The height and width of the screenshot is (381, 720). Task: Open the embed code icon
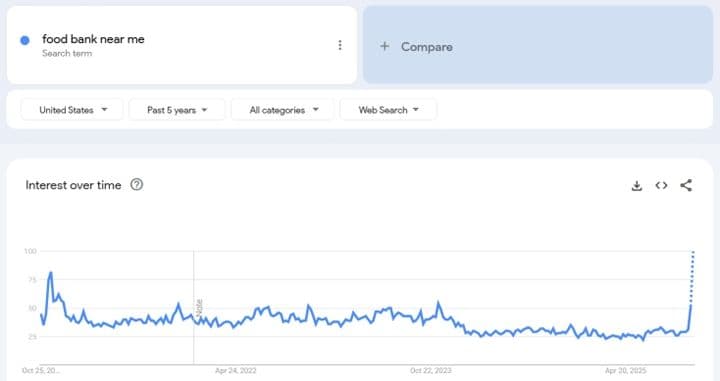[x=661, y=185]
